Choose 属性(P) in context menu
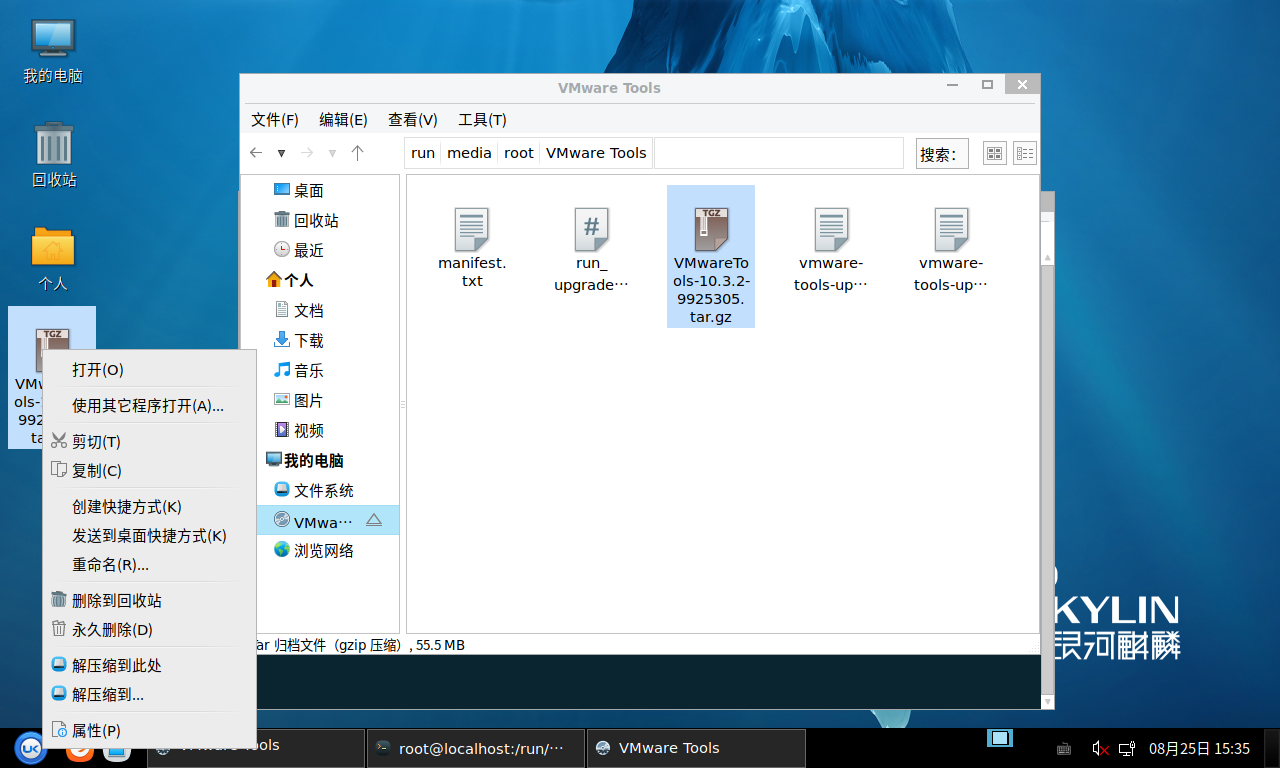 coord(149,731)
